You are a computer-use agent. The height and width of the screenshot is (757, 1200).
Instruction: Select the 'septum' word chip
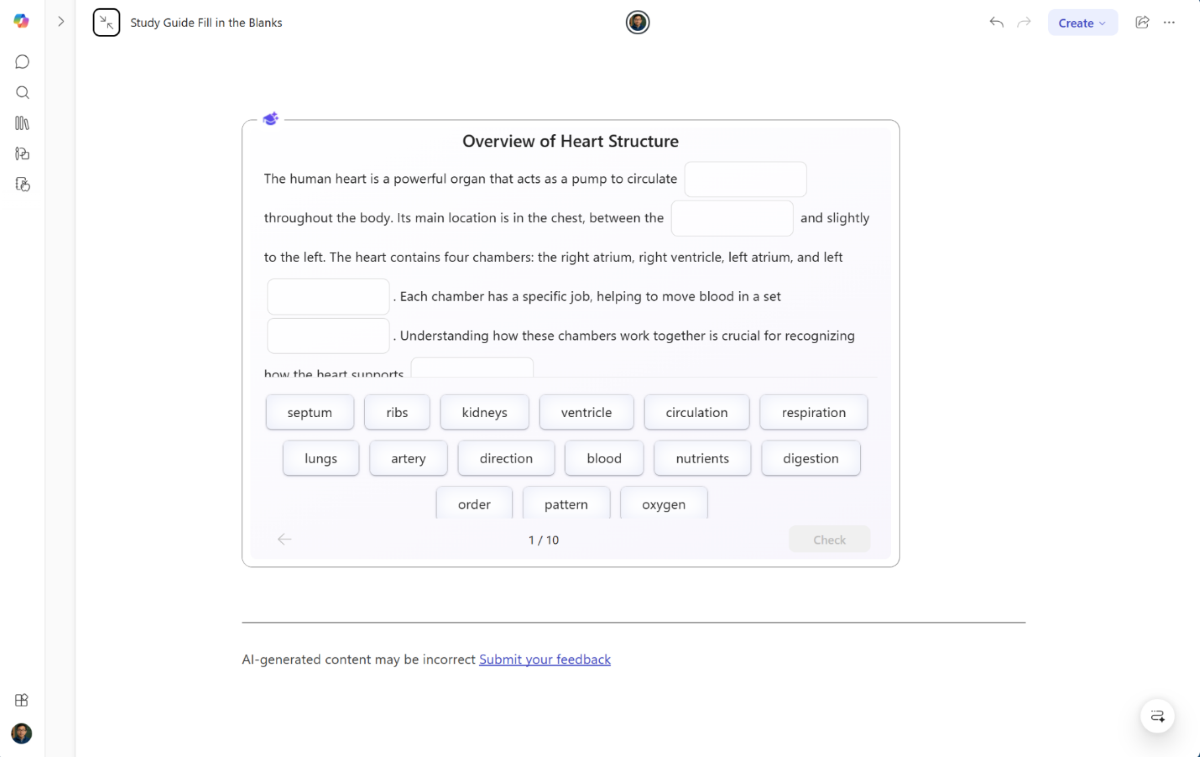pos(310,412)
